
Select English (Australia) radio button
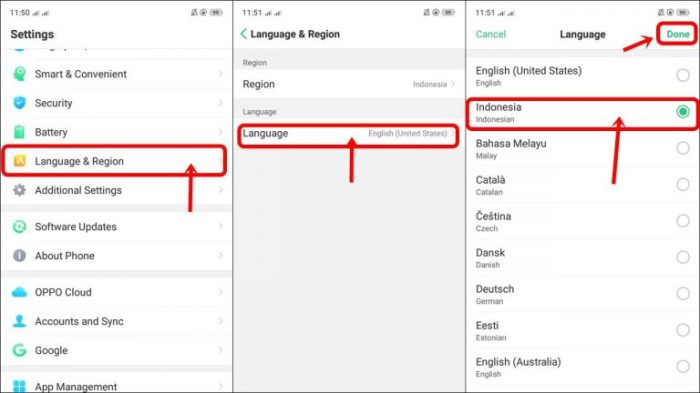click(683, 366)
